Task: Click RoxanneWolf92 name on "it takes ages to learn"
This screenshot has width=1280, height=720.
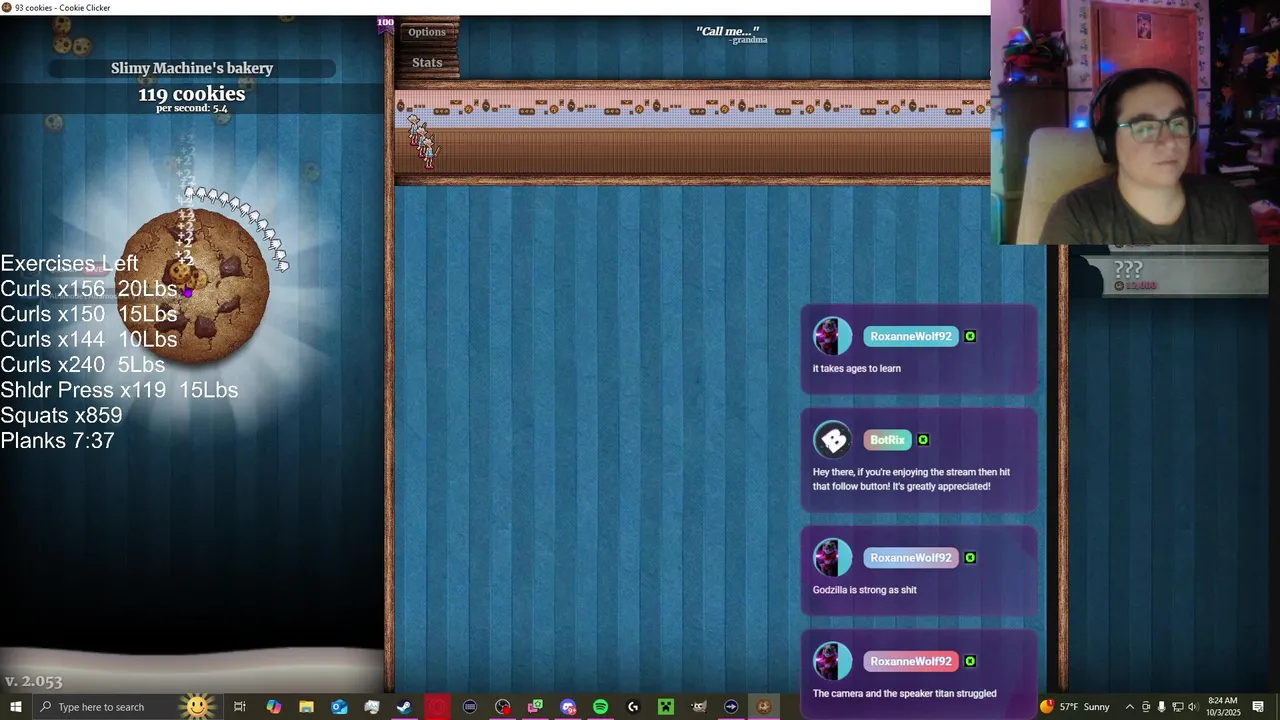Action: coord(910,336)
